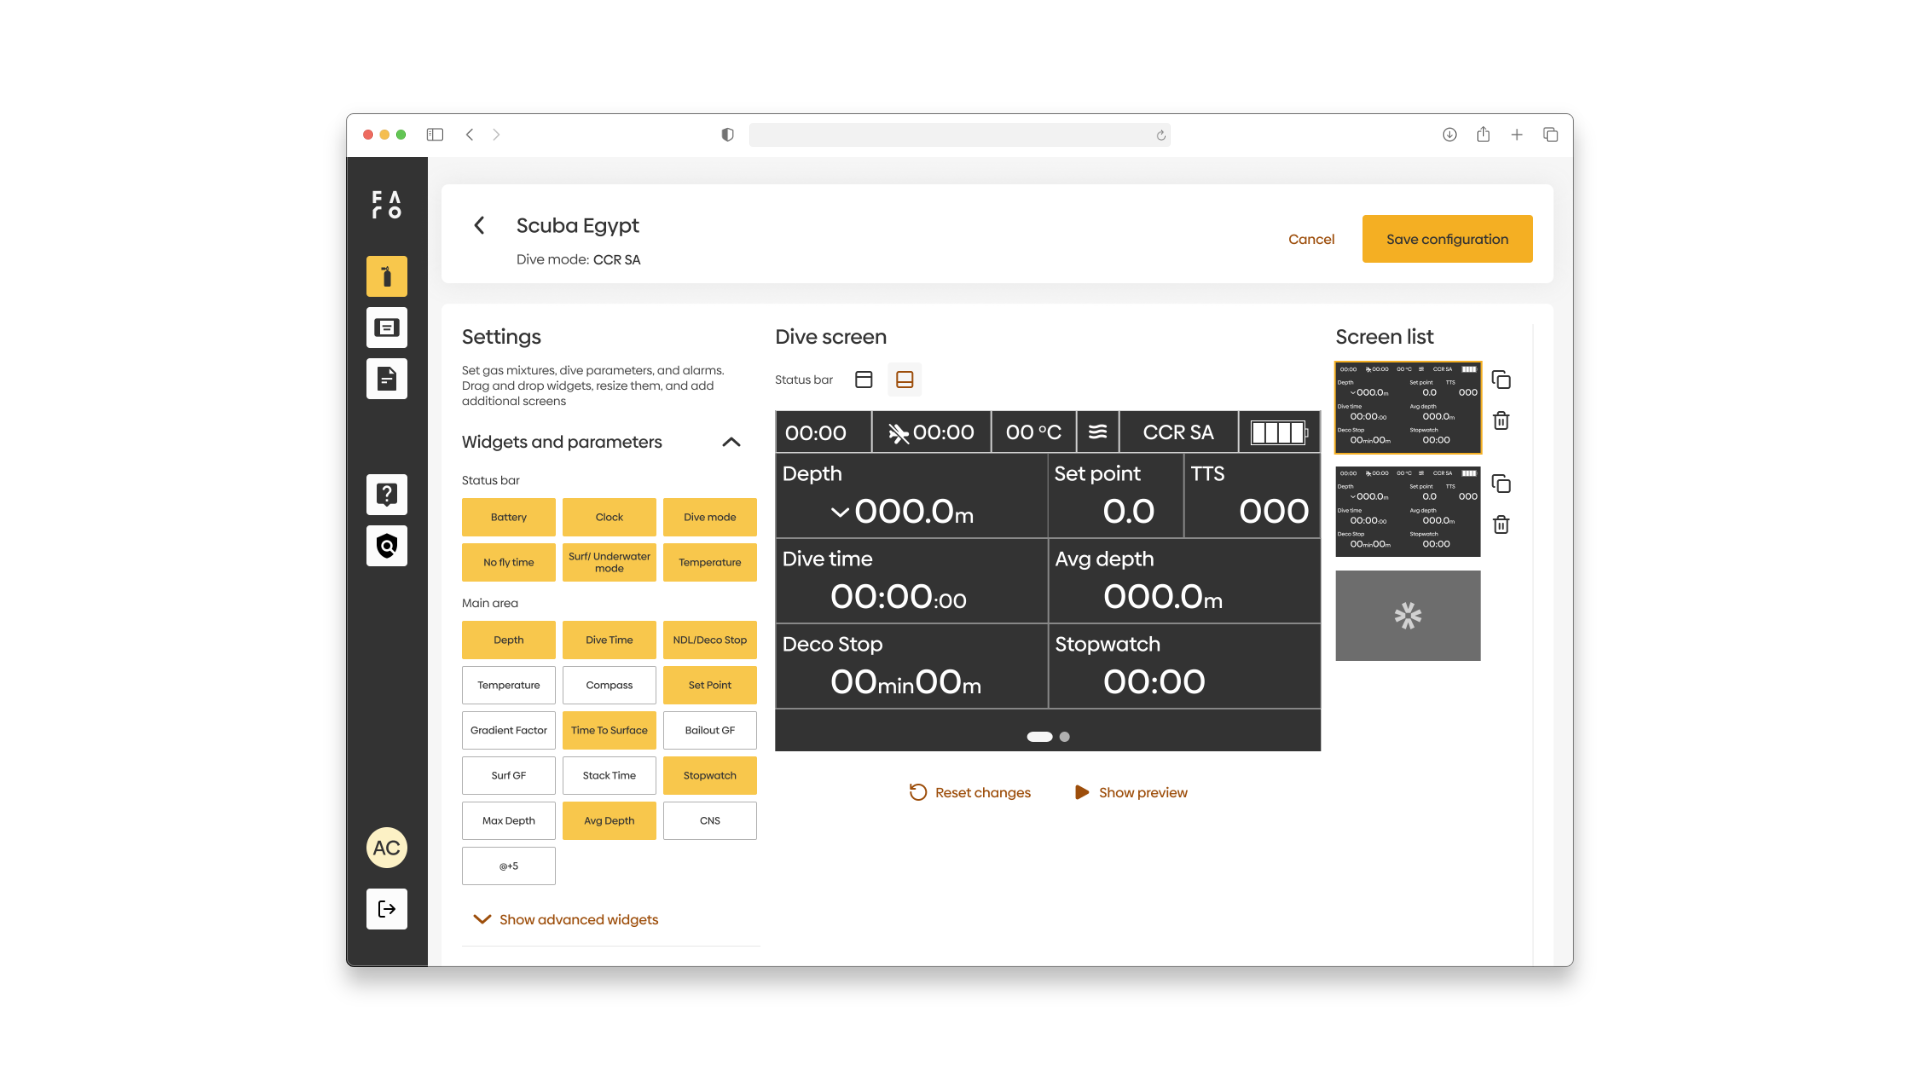Click the dive computer sidebar icon

pos(386,328)
